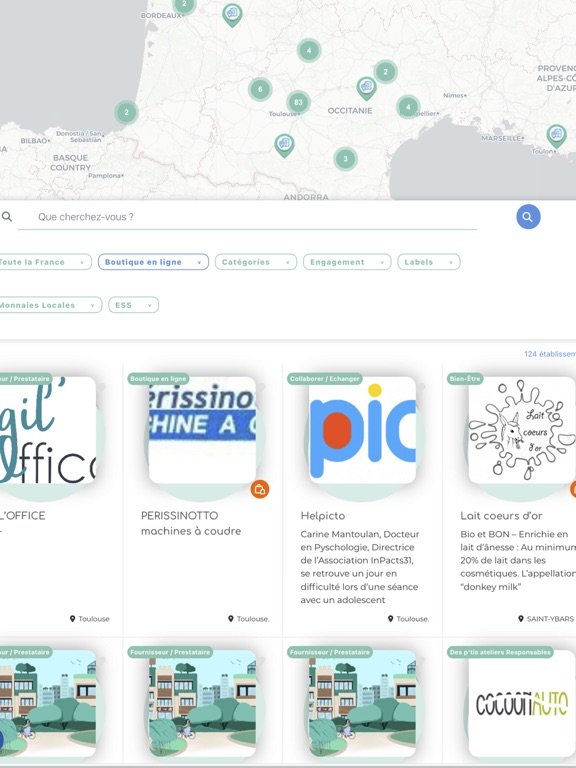Open the map cluster marker showing 6

(260, 89)
